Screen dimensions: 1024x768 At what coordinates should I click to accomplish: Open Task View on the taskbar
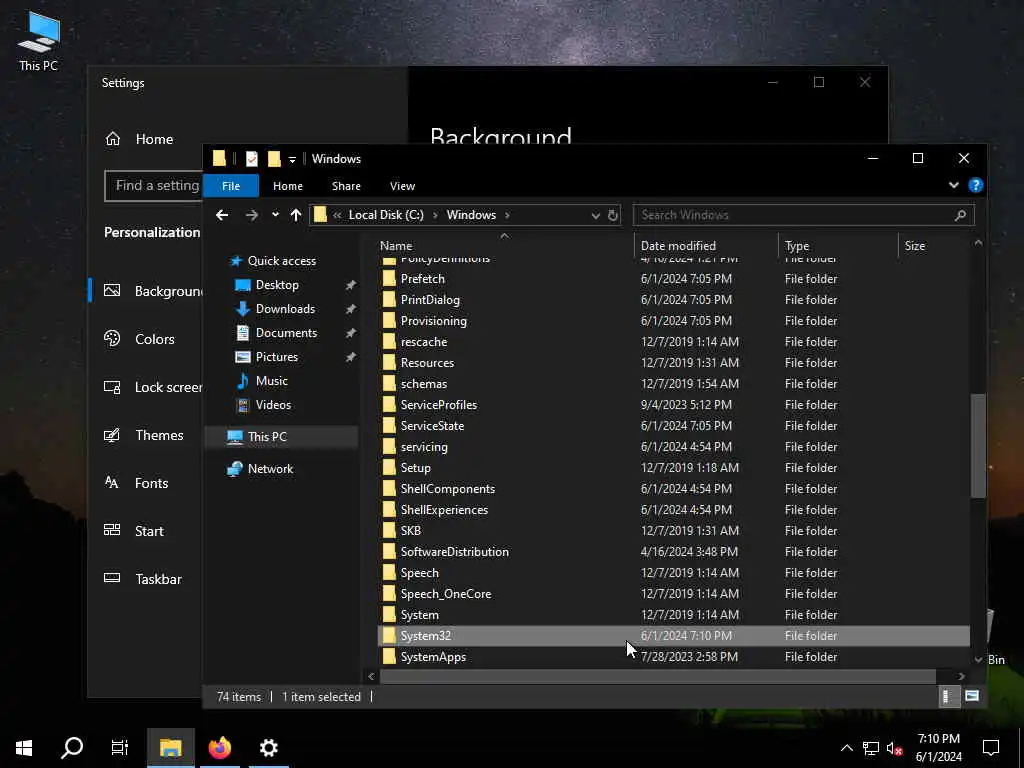(120, 748)
